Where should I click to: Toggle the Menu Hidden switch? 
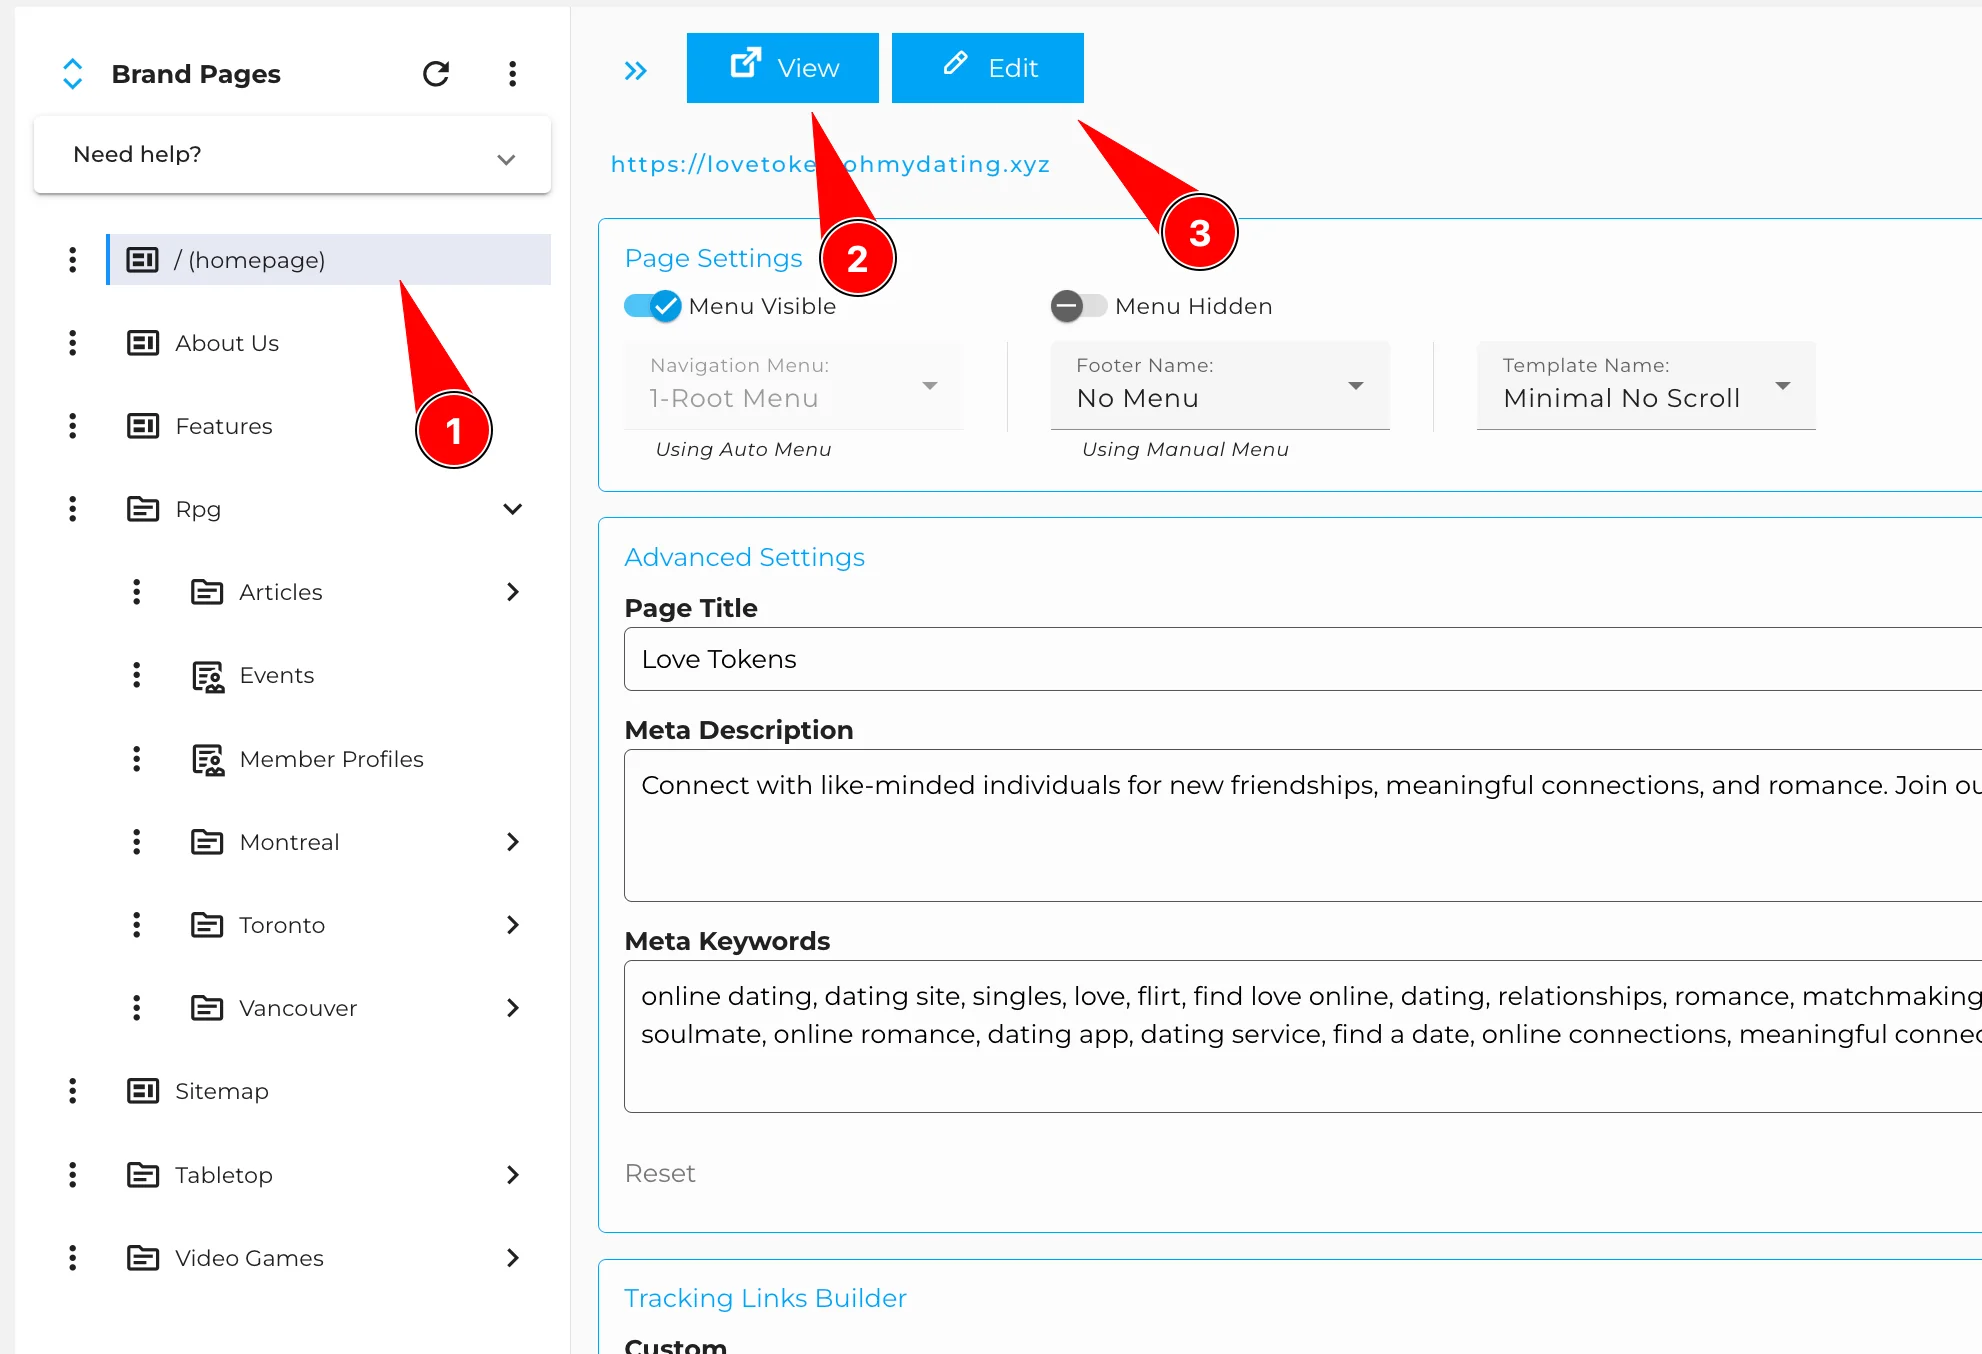1078,306
